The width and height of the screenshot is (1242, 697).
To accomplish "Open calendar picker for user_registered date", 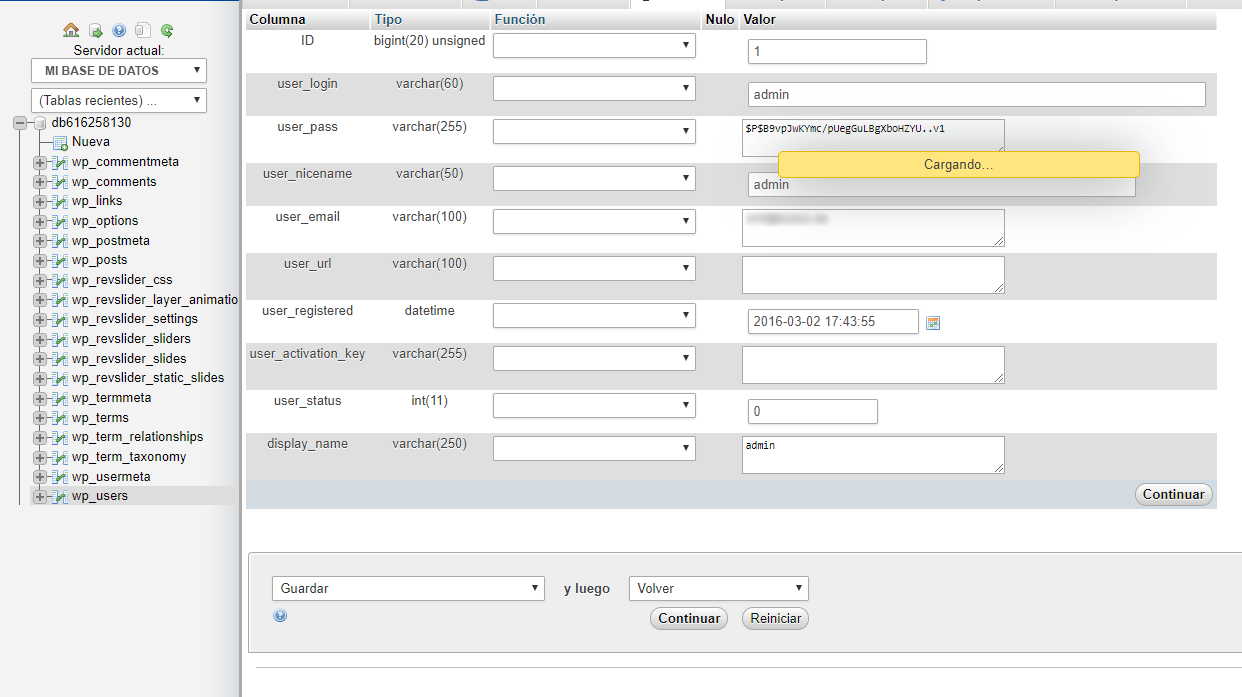I will pyautogui.click(x=933, y=322).
